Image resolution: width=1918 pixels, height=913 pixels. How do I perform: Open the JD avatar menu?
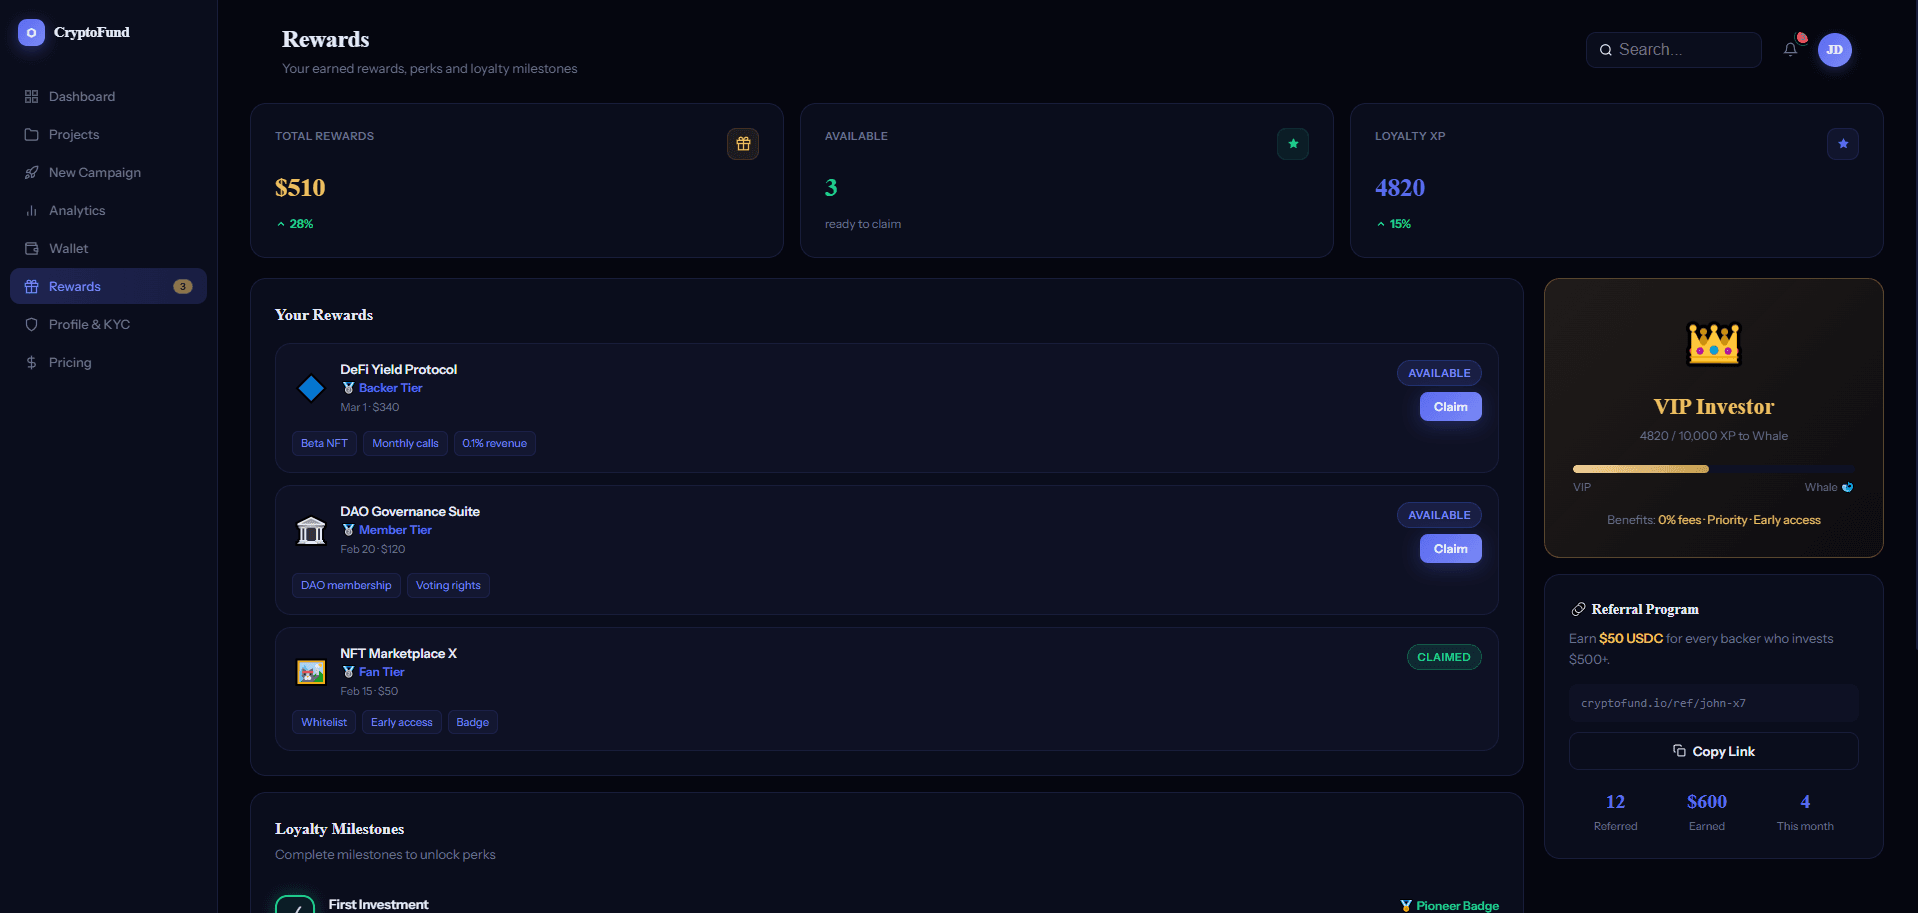click(1834, 49)
